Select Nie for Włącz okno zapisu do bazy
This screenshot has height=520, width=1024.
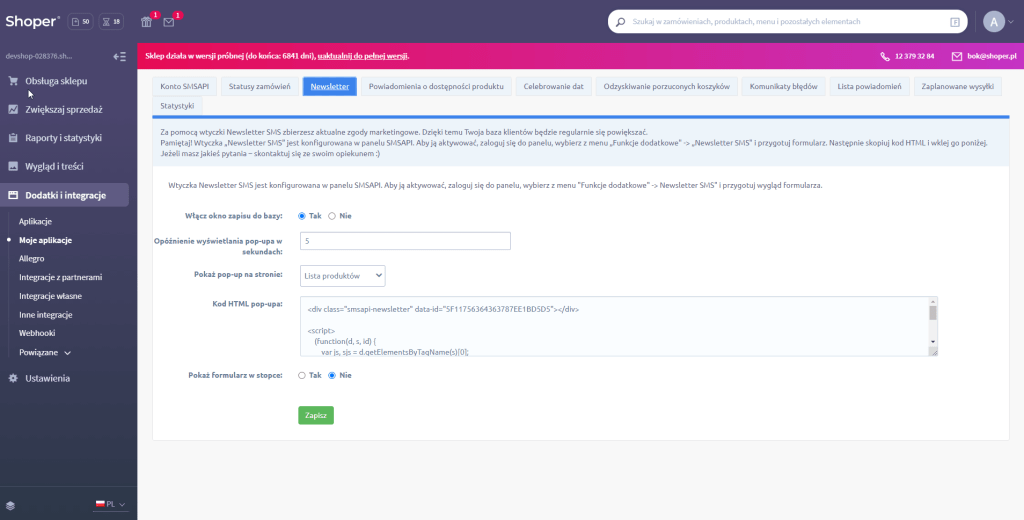pos(332,215)
